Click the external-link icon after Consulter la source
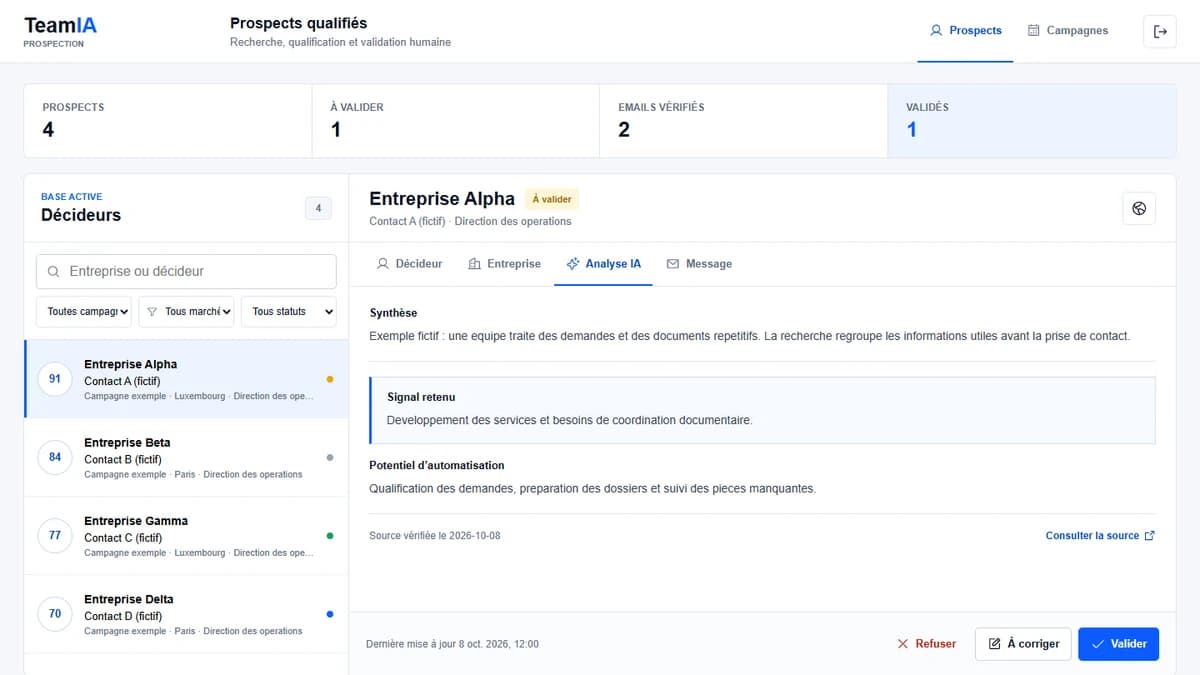This screenshot has height=675, width=1200. click(1149, 536)
